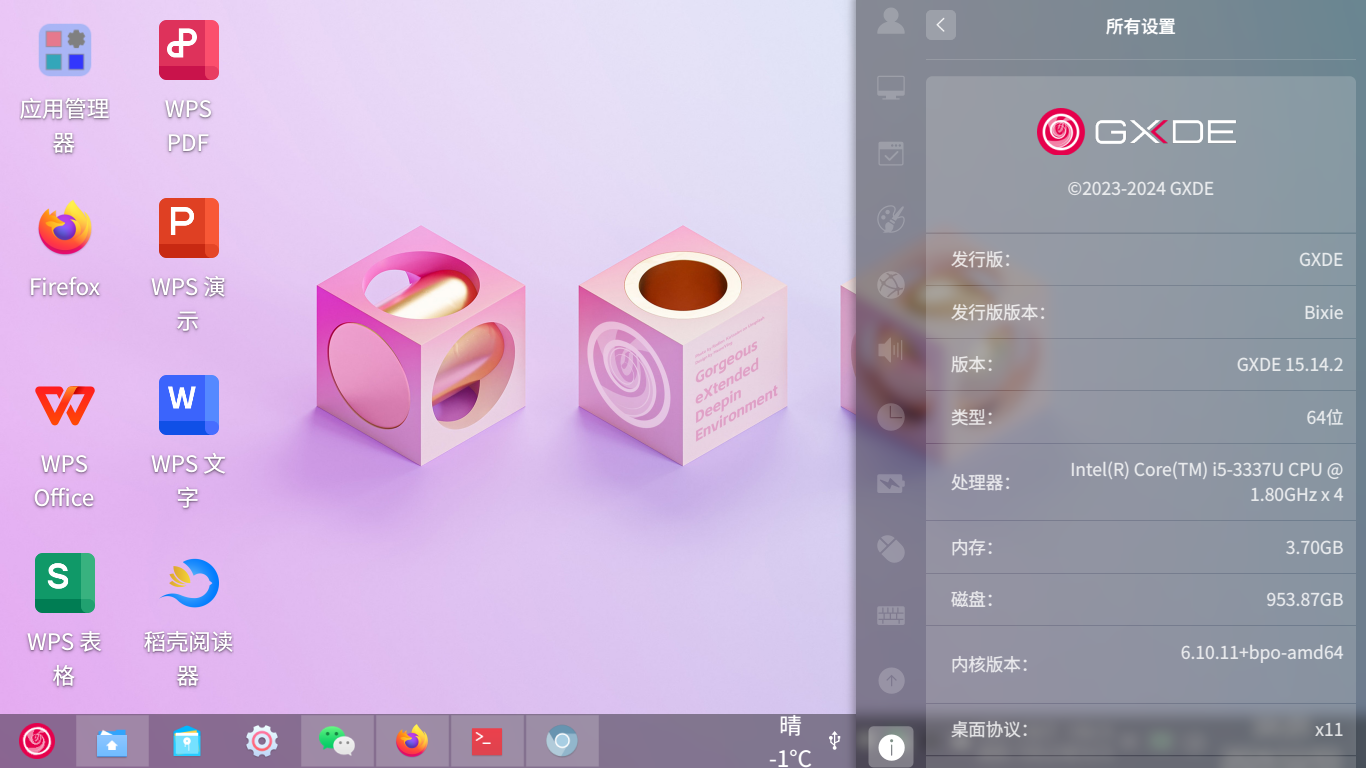The height and width of the screenshot is (768, 1366).
Task: Launch the app store from the taskbar
Action: [187, 741]
